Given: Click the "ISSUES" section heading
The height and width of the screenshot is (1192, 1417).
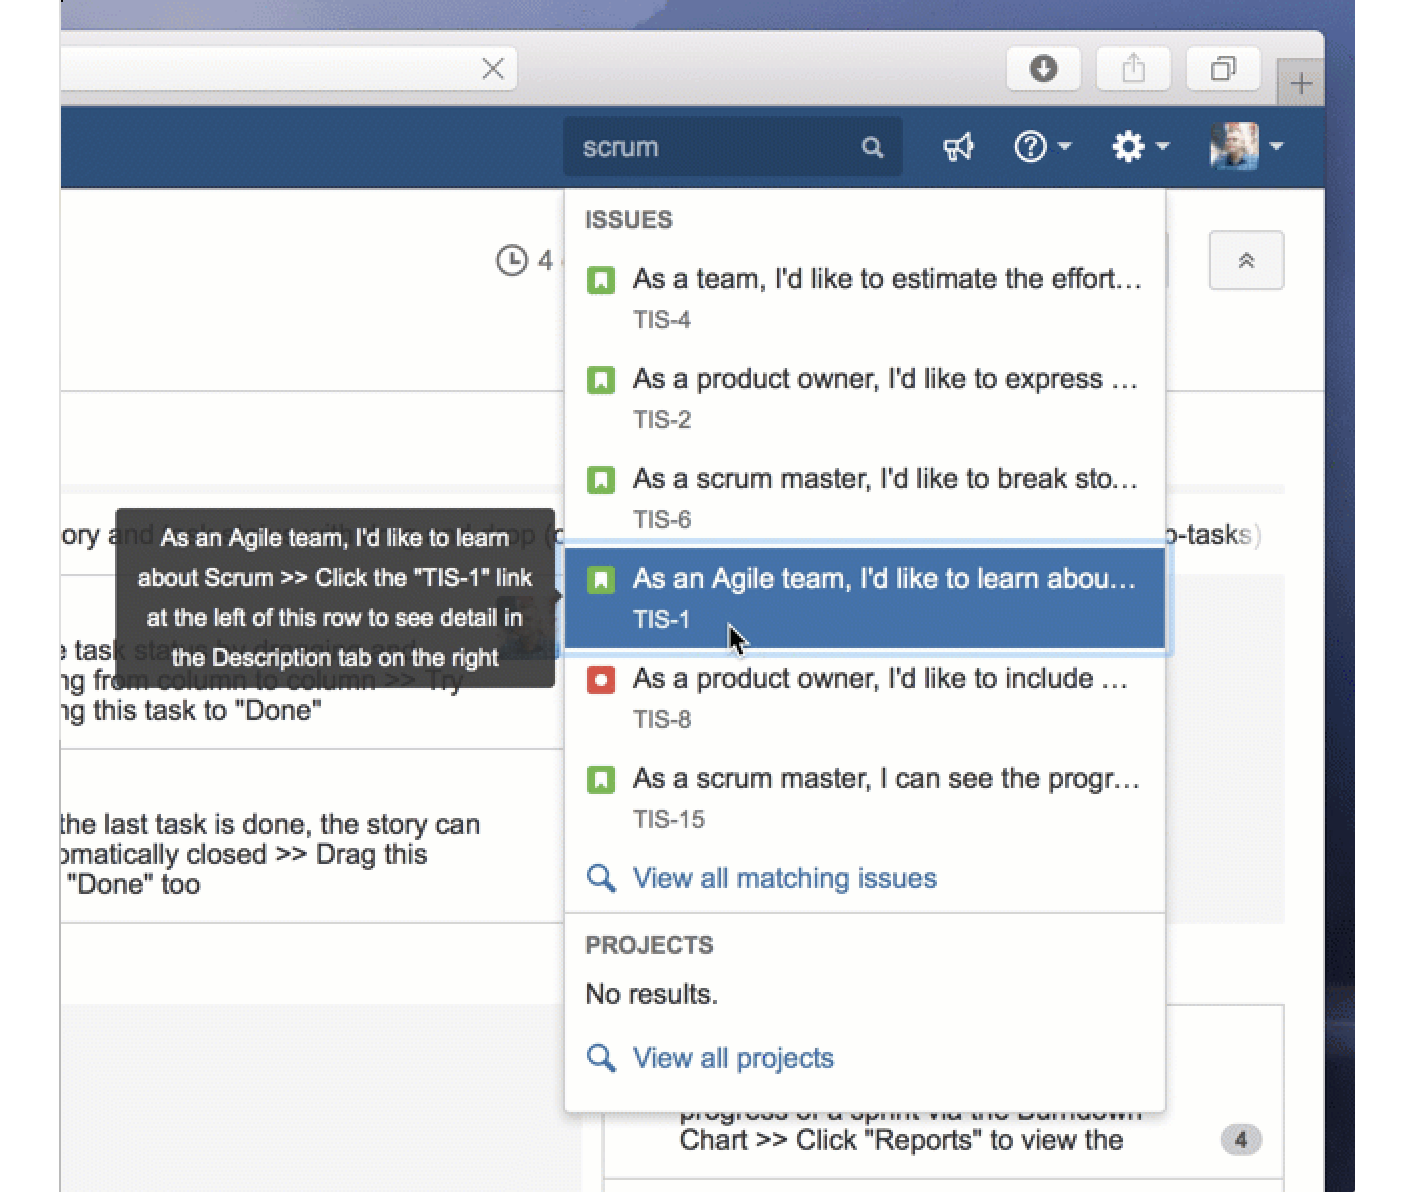Looking at the screenshot, I should click(x=629, y=220).
